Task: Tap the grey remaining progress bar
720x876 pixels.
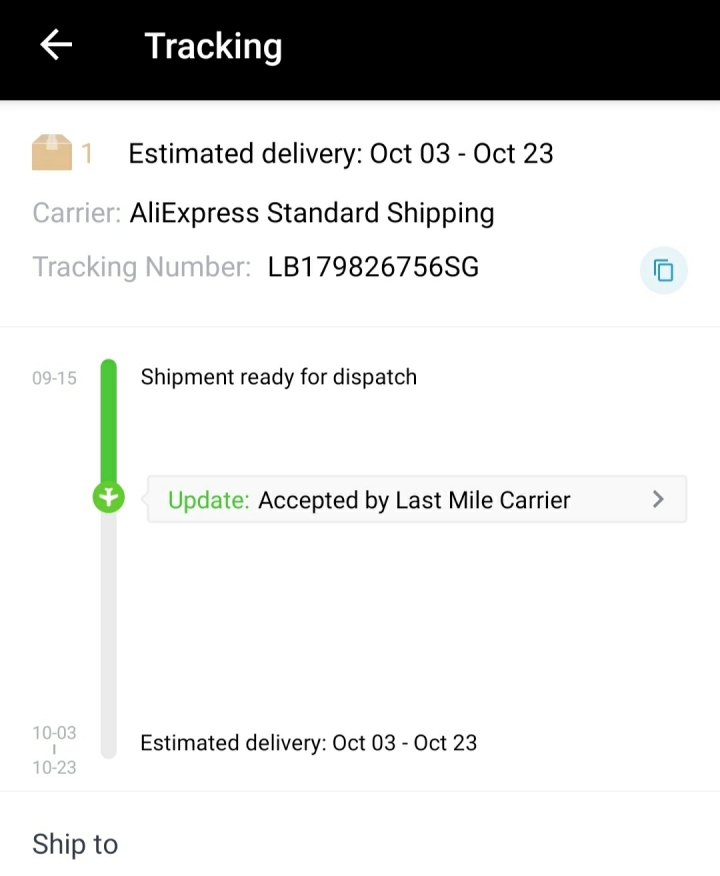Action: 108,635
